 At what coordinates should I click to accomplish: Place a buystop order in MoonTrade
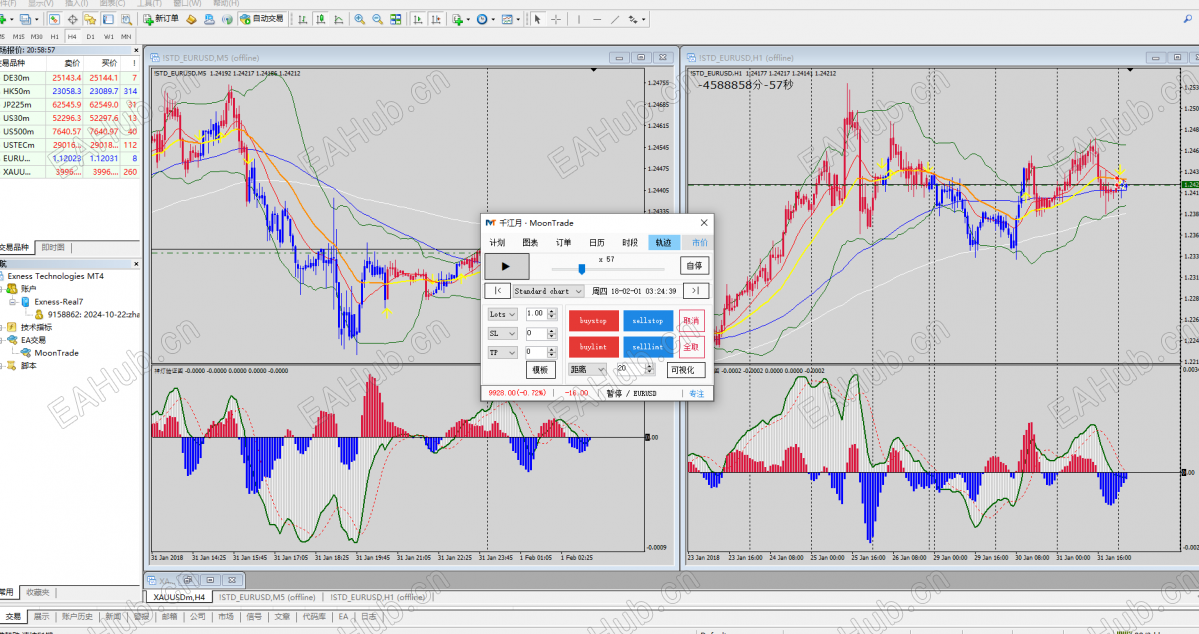pos(593,321)
